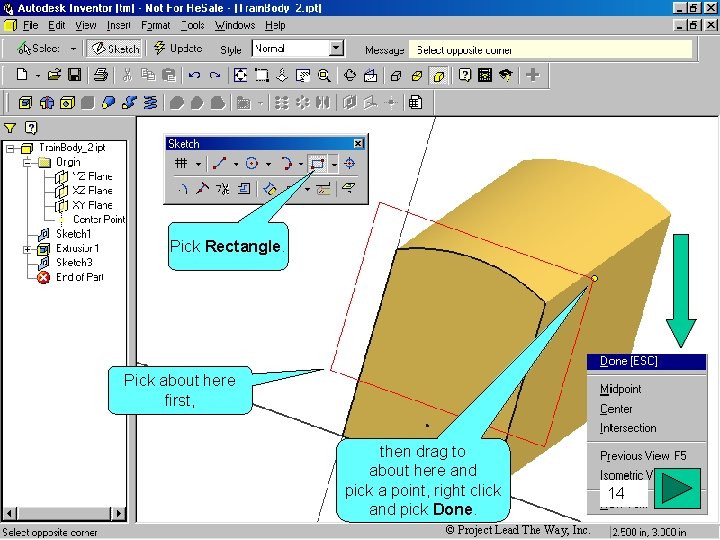Click the Revolve feature icon

pos(46,102)
